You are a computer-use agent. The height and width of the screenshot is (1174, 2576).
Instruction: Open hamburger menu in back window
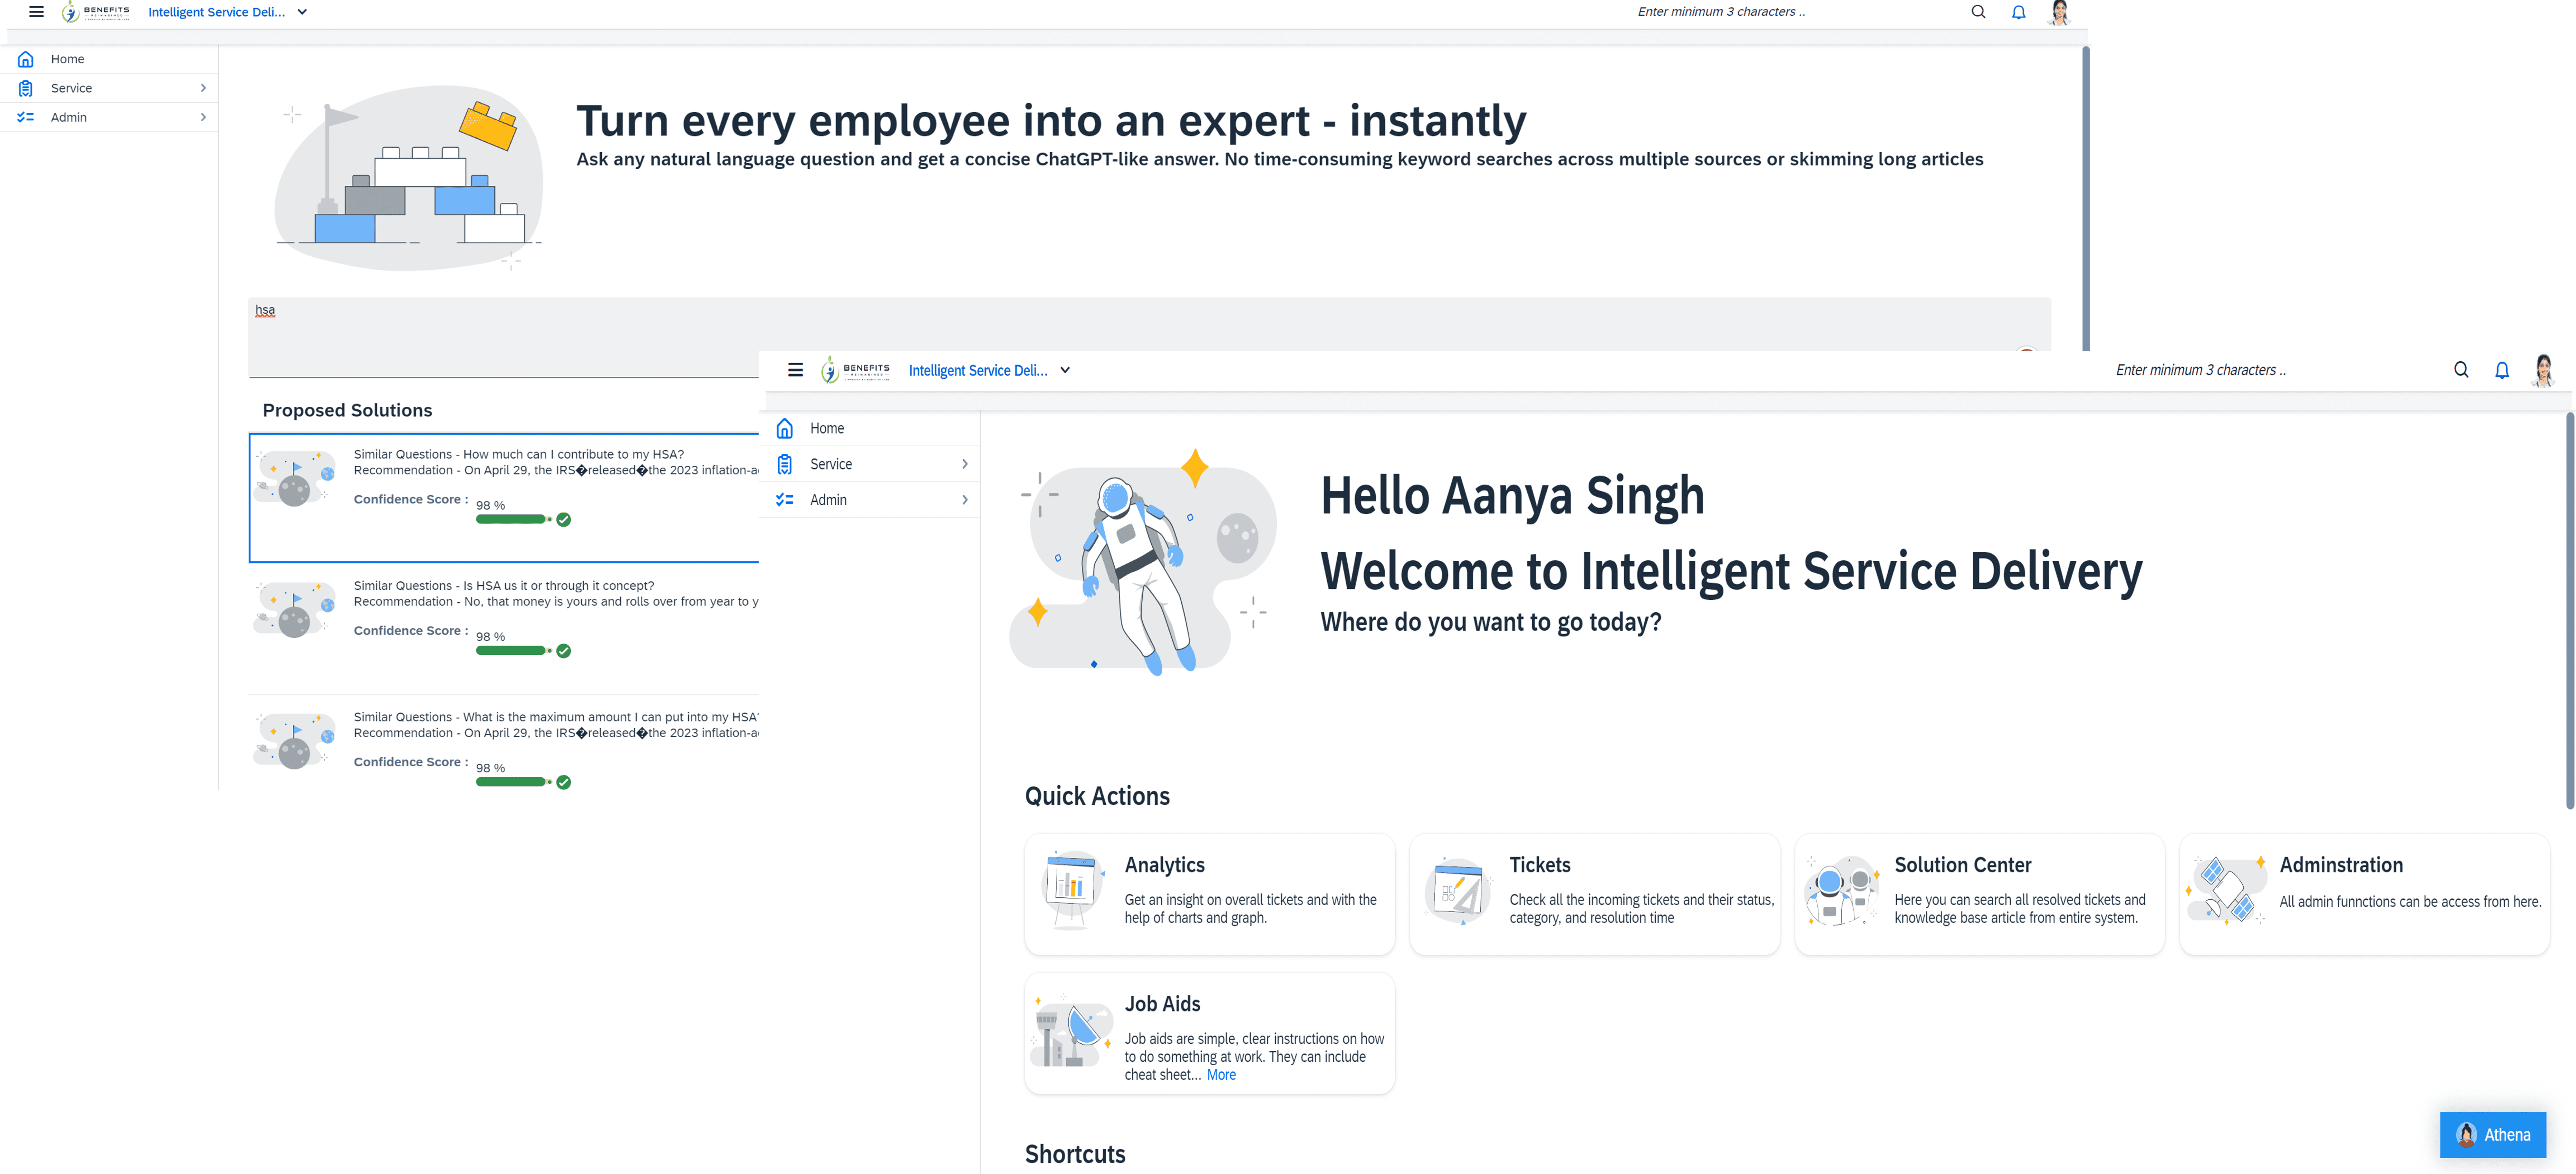point(36,12)
